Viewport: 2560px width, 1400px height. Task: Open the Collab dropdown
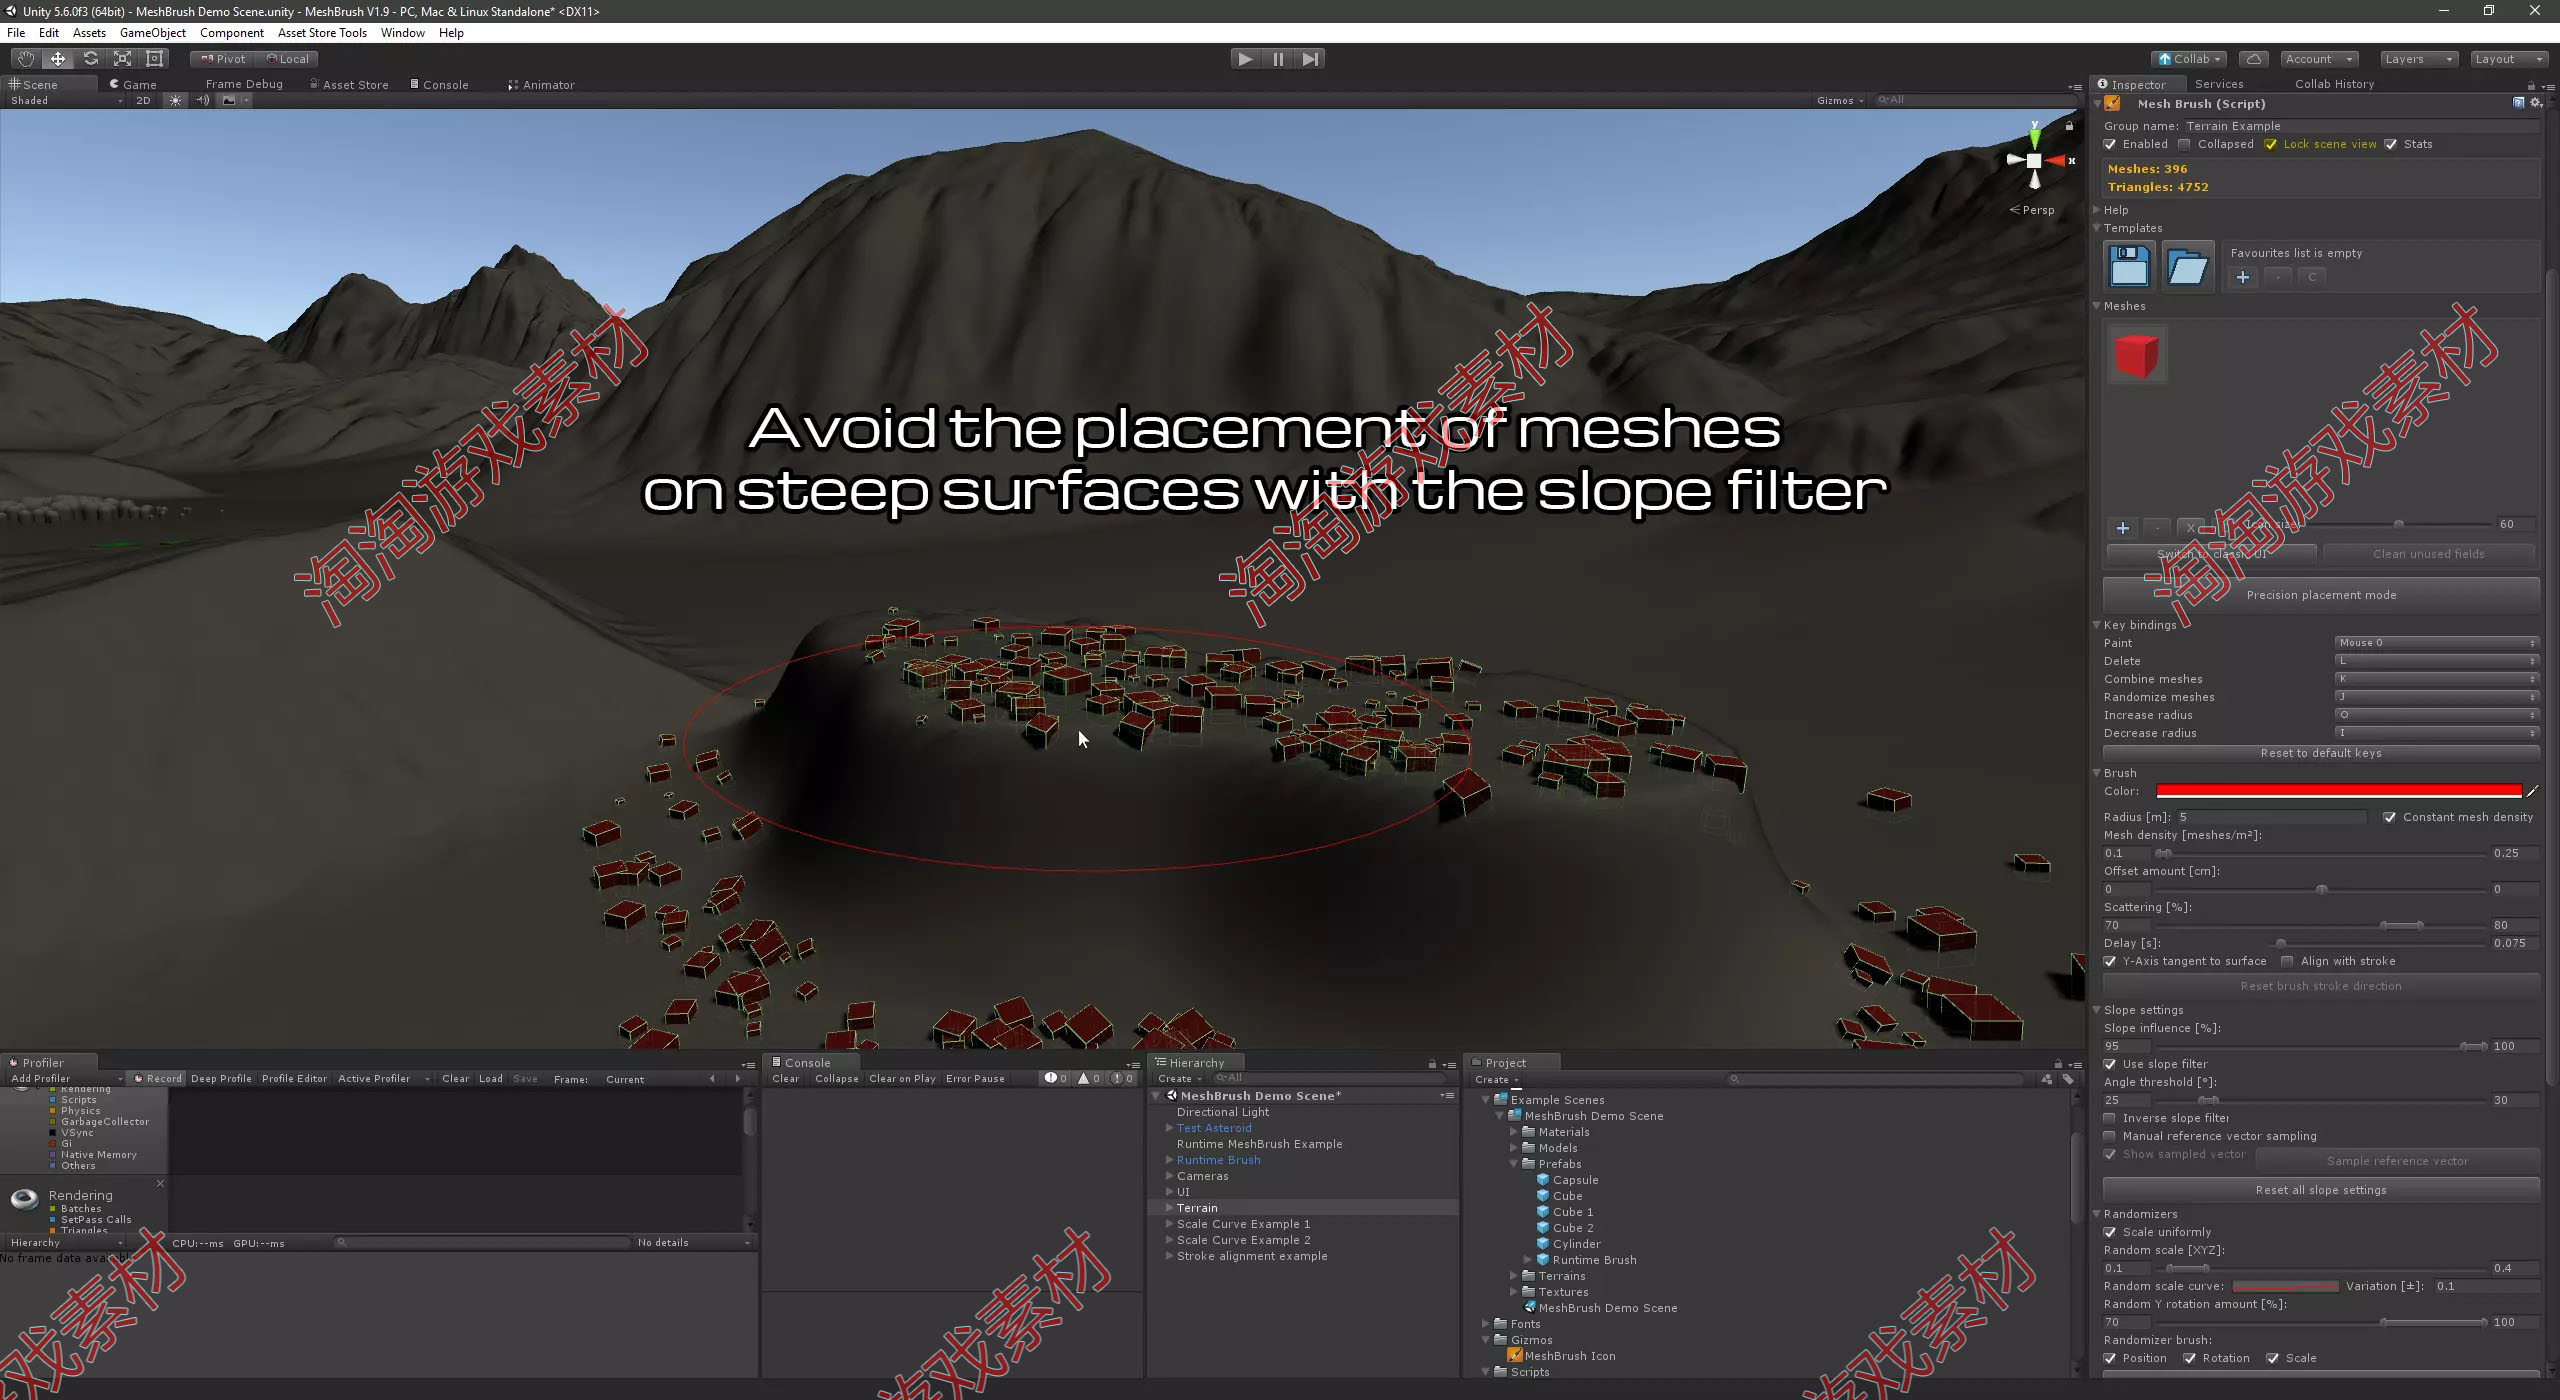(x=2189, y=59)
